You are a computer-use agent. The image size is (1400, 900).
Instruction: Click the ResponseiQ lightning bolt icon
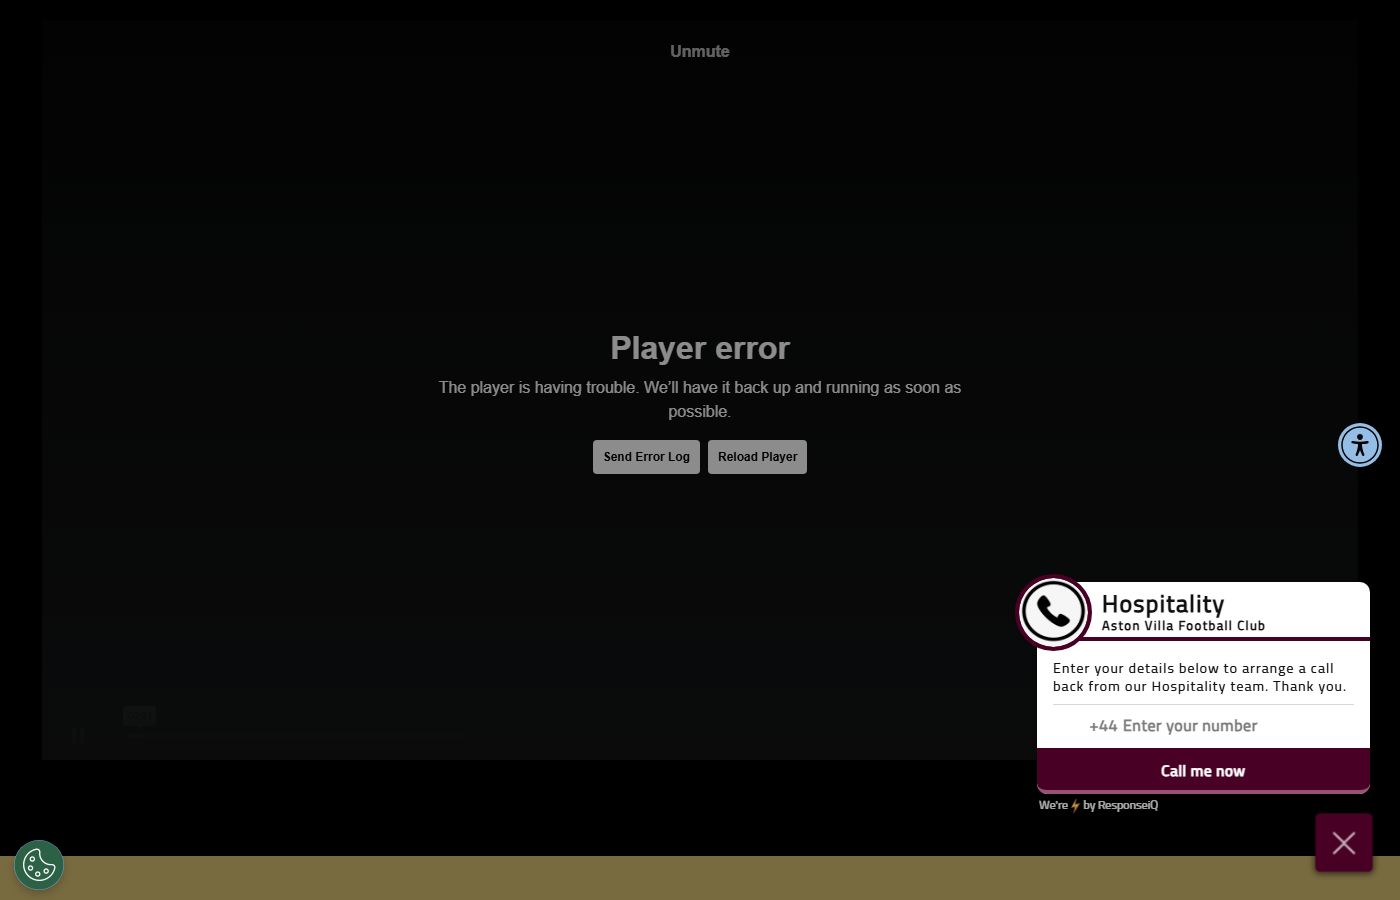[1076, 806]
